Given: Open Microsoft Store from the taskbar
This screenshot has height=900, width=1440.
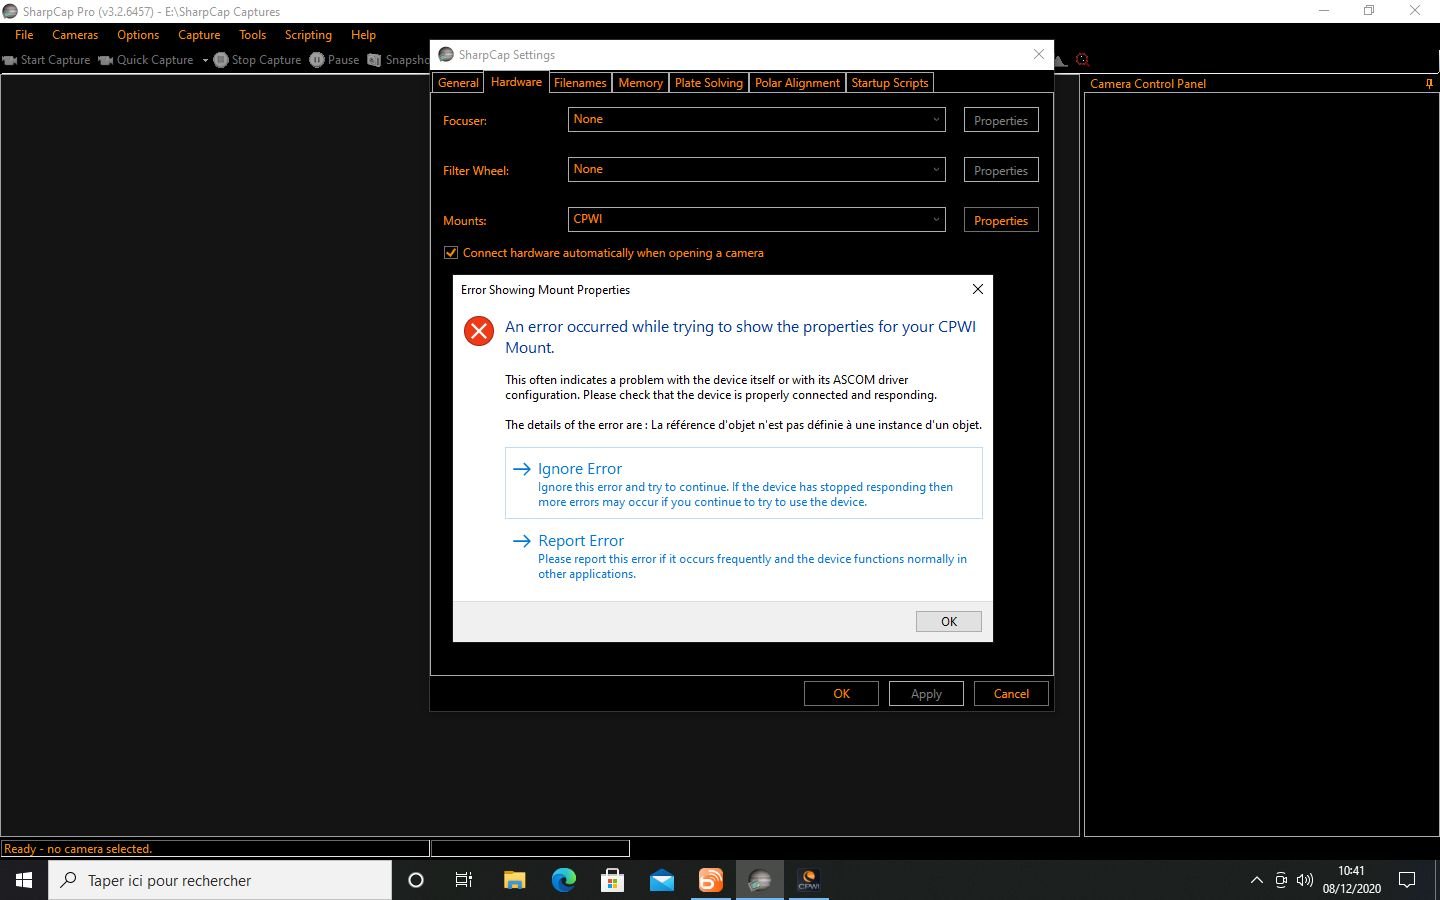Looking at the screenshot, I should point(612,880).
